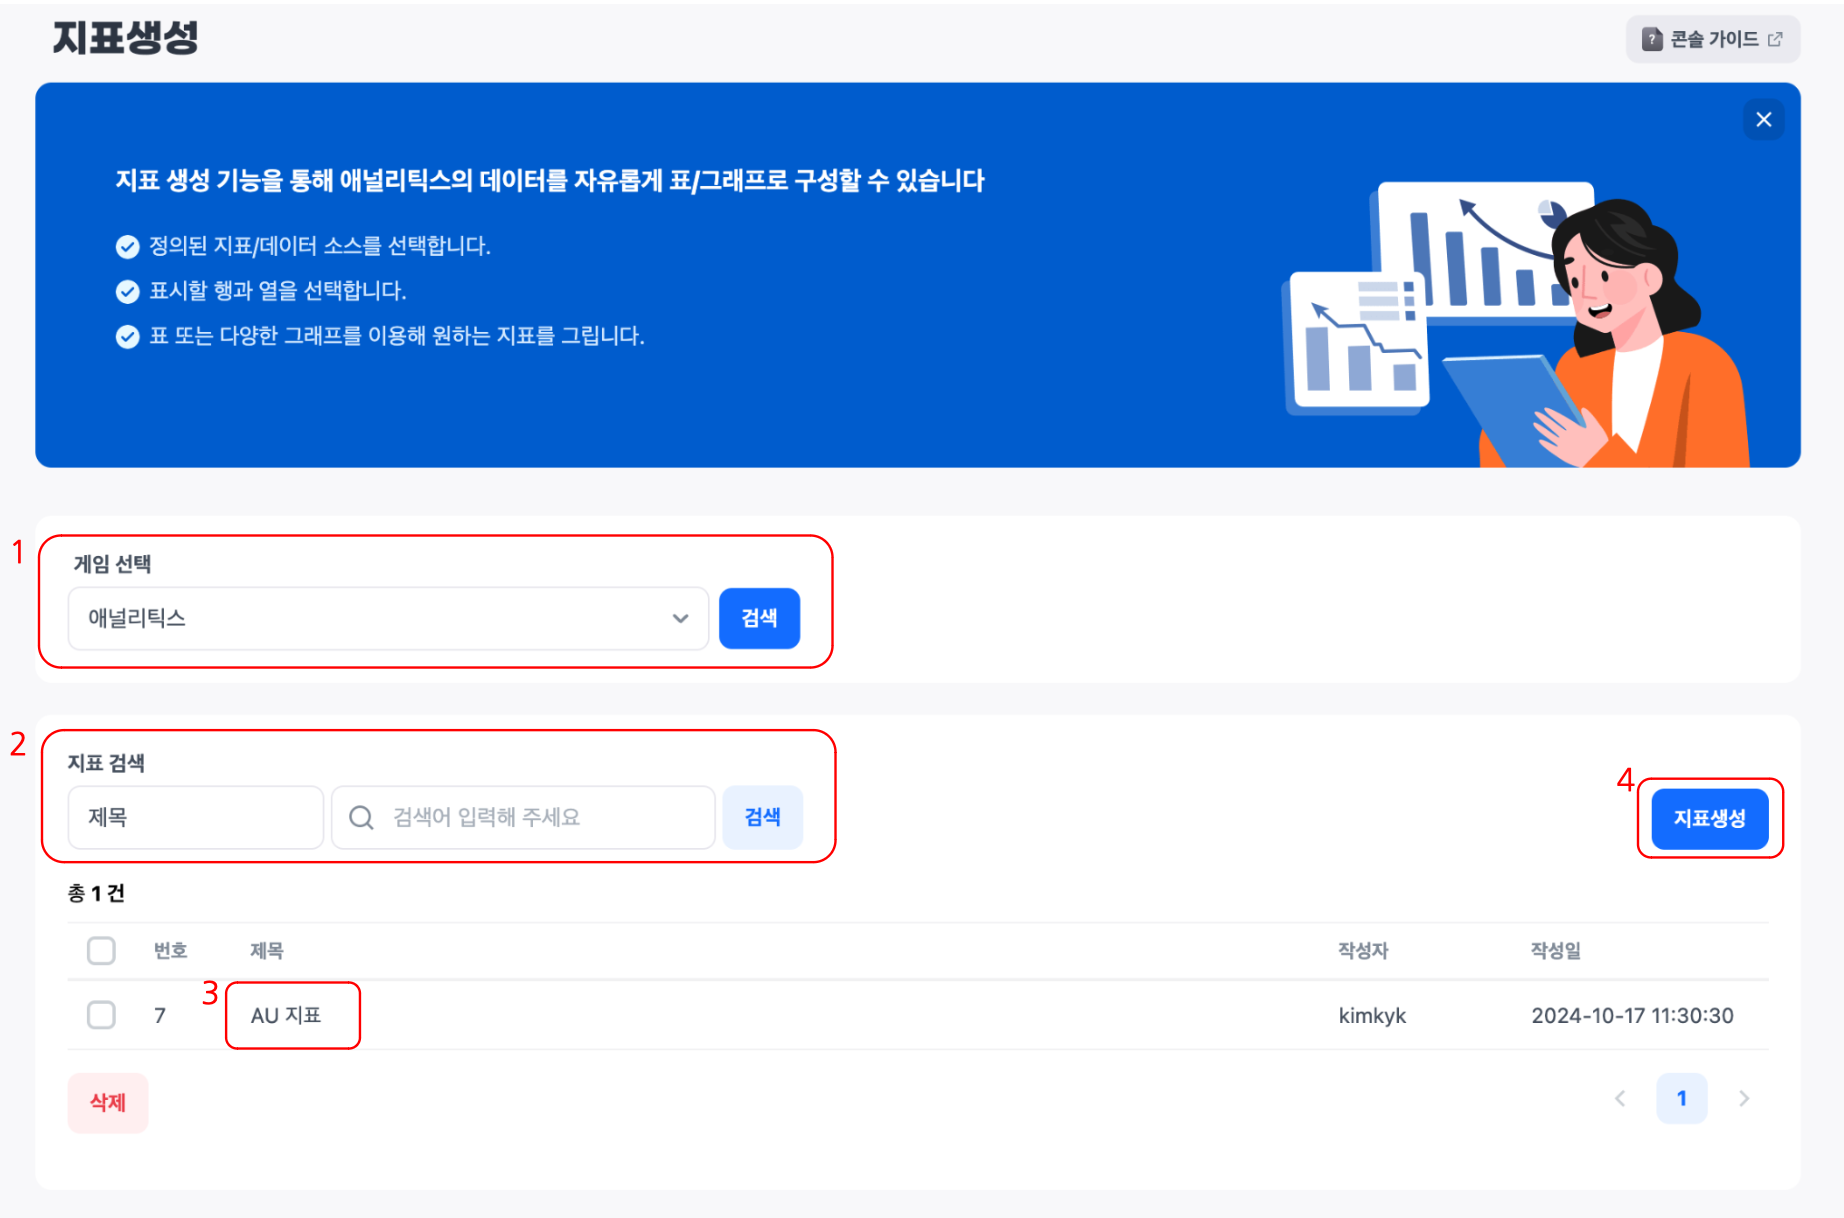Go to previous page with left chevron

pyautogui.click(x=1620, y=1098)
